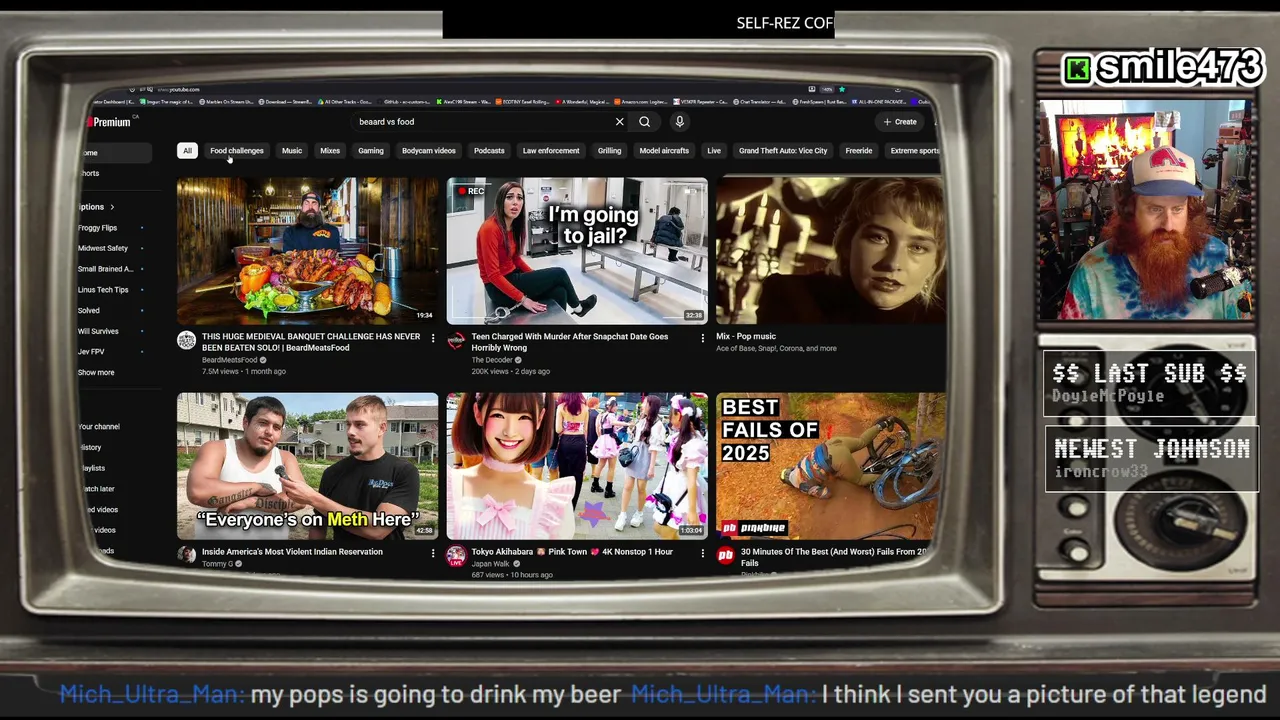Select the All filter chip
This screenshot has width=1280, height=720.
tap(187, 151)
